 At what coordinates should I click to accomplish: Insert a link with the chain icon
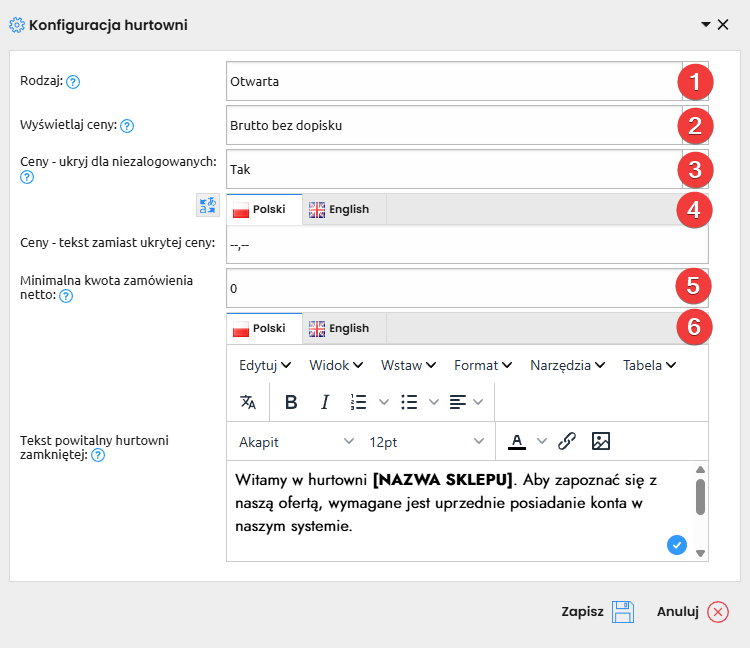click(x=567, y=441)
